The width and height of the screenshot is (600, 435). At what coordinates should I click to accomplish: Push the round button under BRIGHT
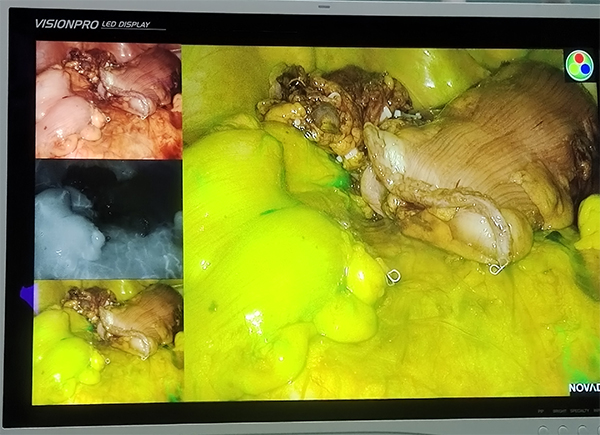tap(563, 430)
